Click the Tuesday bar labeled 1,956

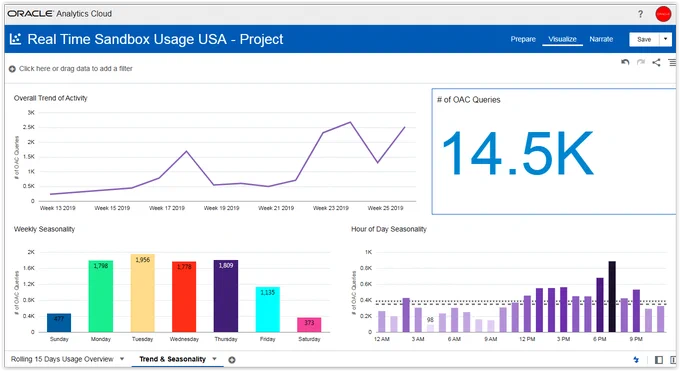(x=143, y=293)
